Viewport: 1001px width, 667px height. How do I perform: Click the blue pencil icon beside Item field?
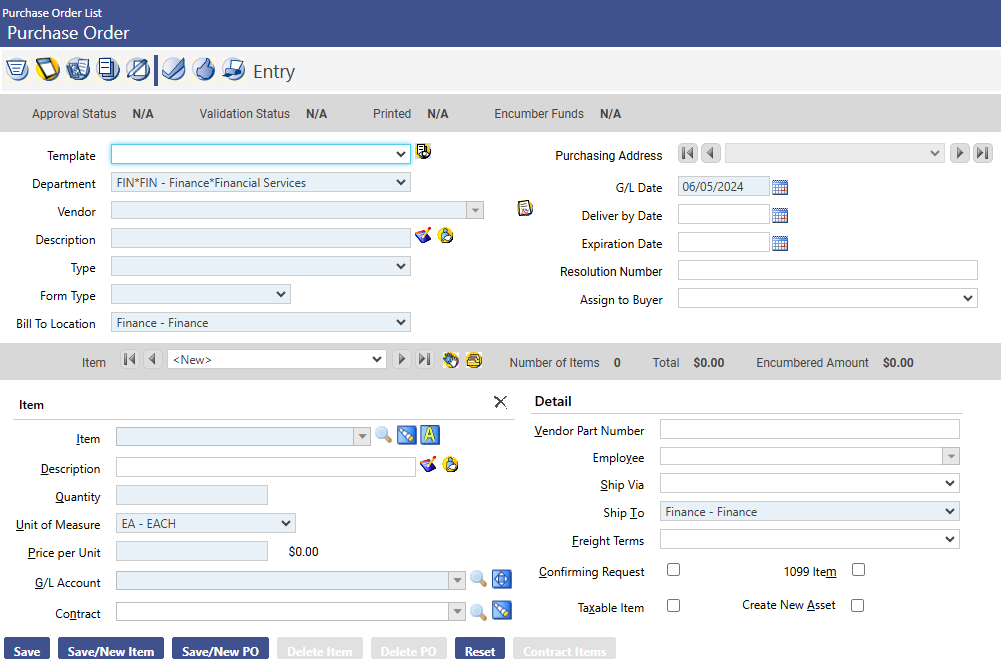tap(407, 435)
